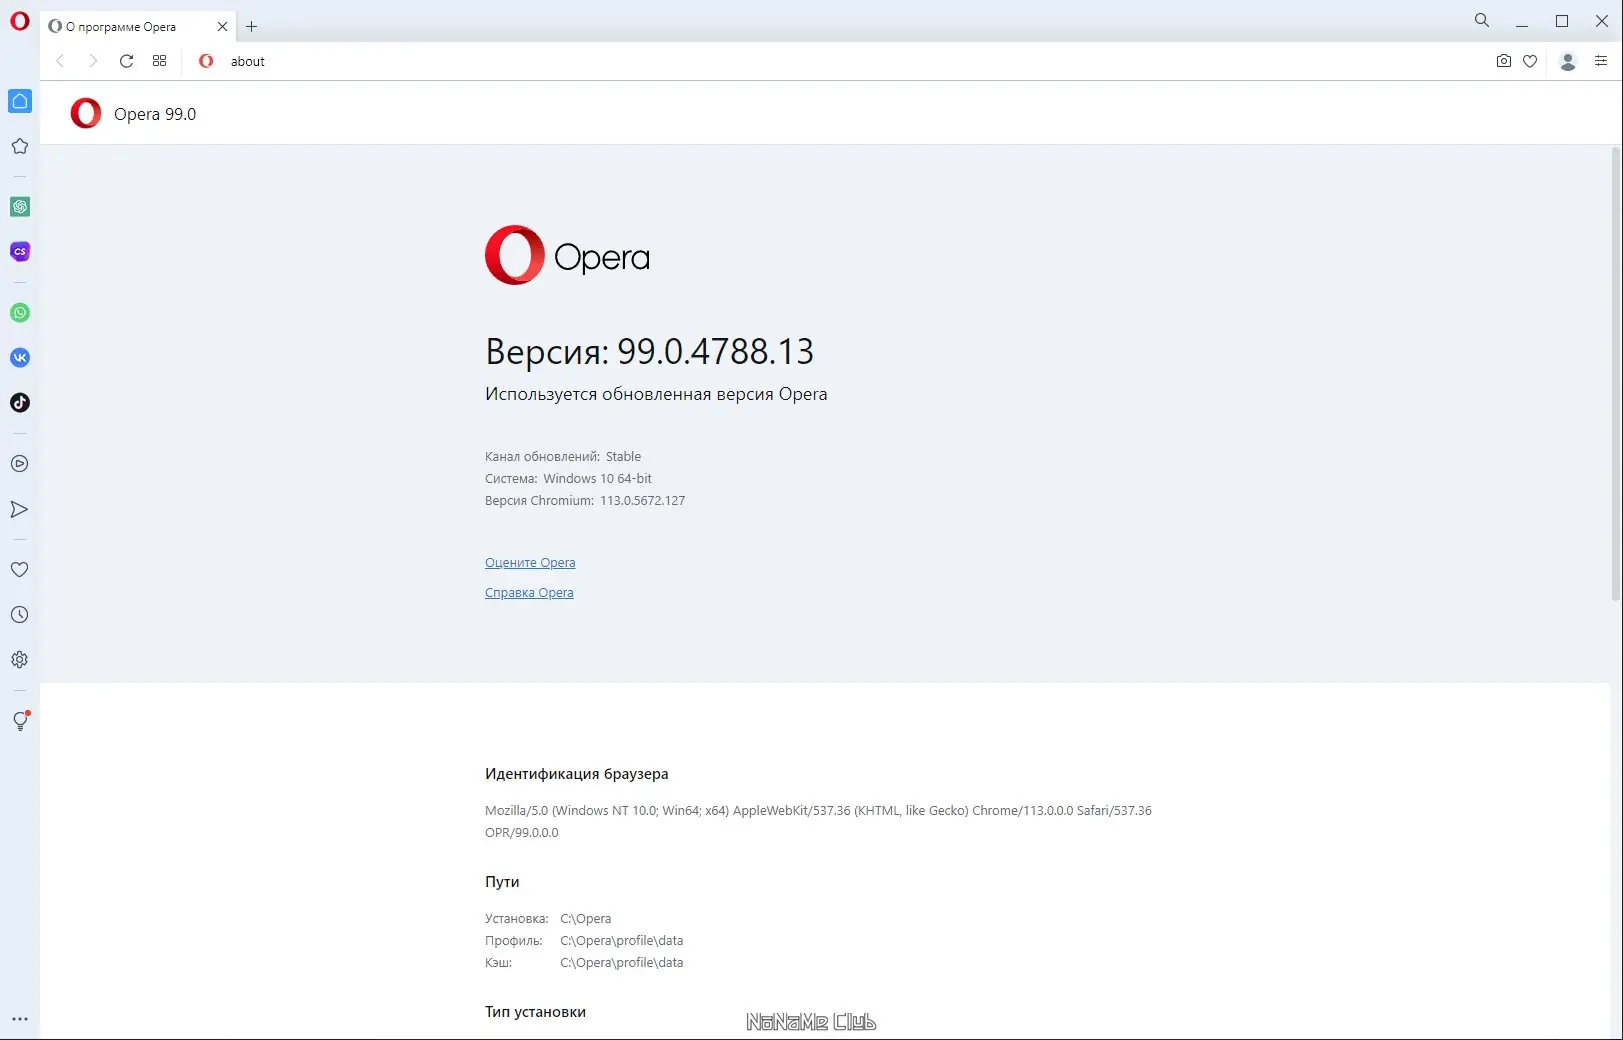Open a new tab with plus button

(252, 27)
